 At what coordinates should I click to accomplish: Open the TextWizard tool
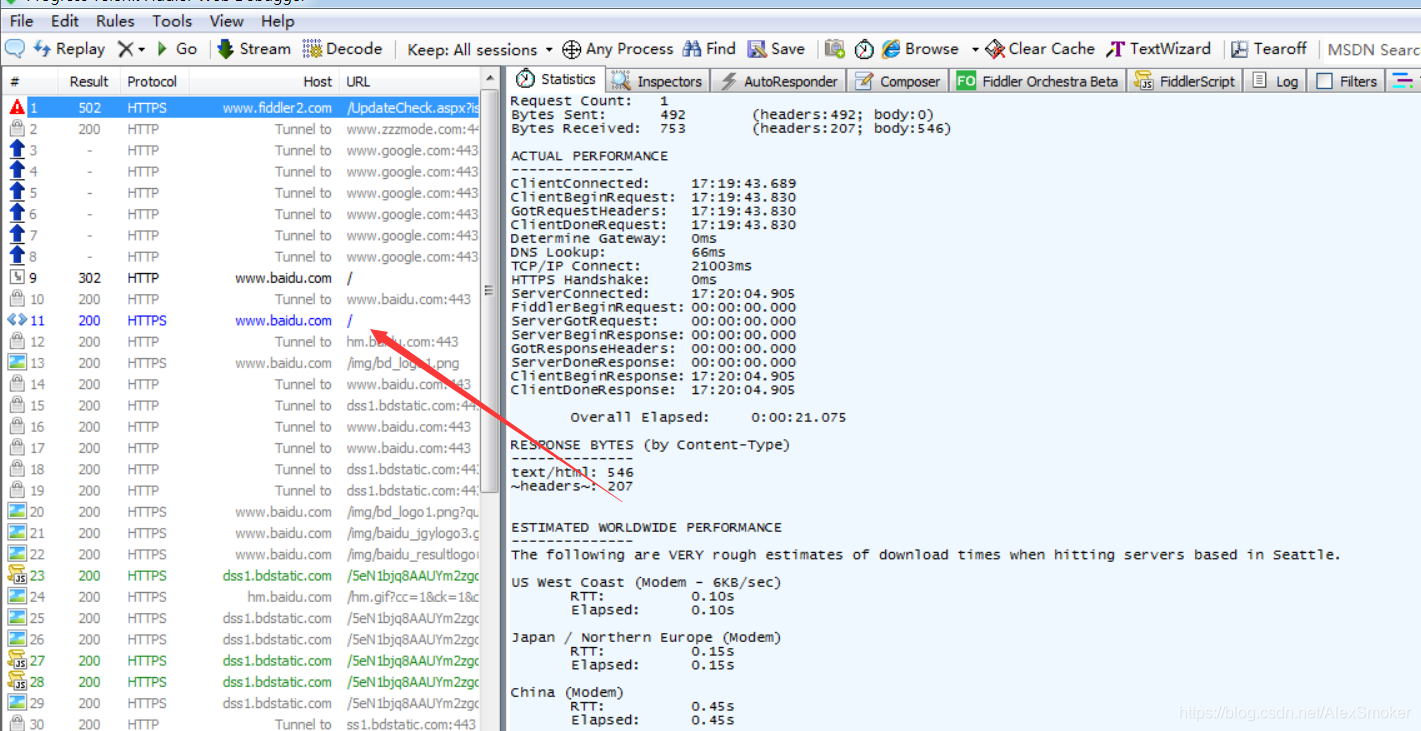(1158, 48)
